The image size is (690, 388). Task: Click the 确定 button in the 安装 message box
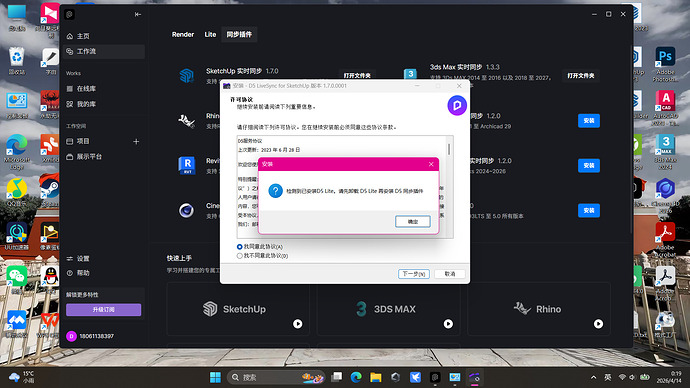click(412, 221)
